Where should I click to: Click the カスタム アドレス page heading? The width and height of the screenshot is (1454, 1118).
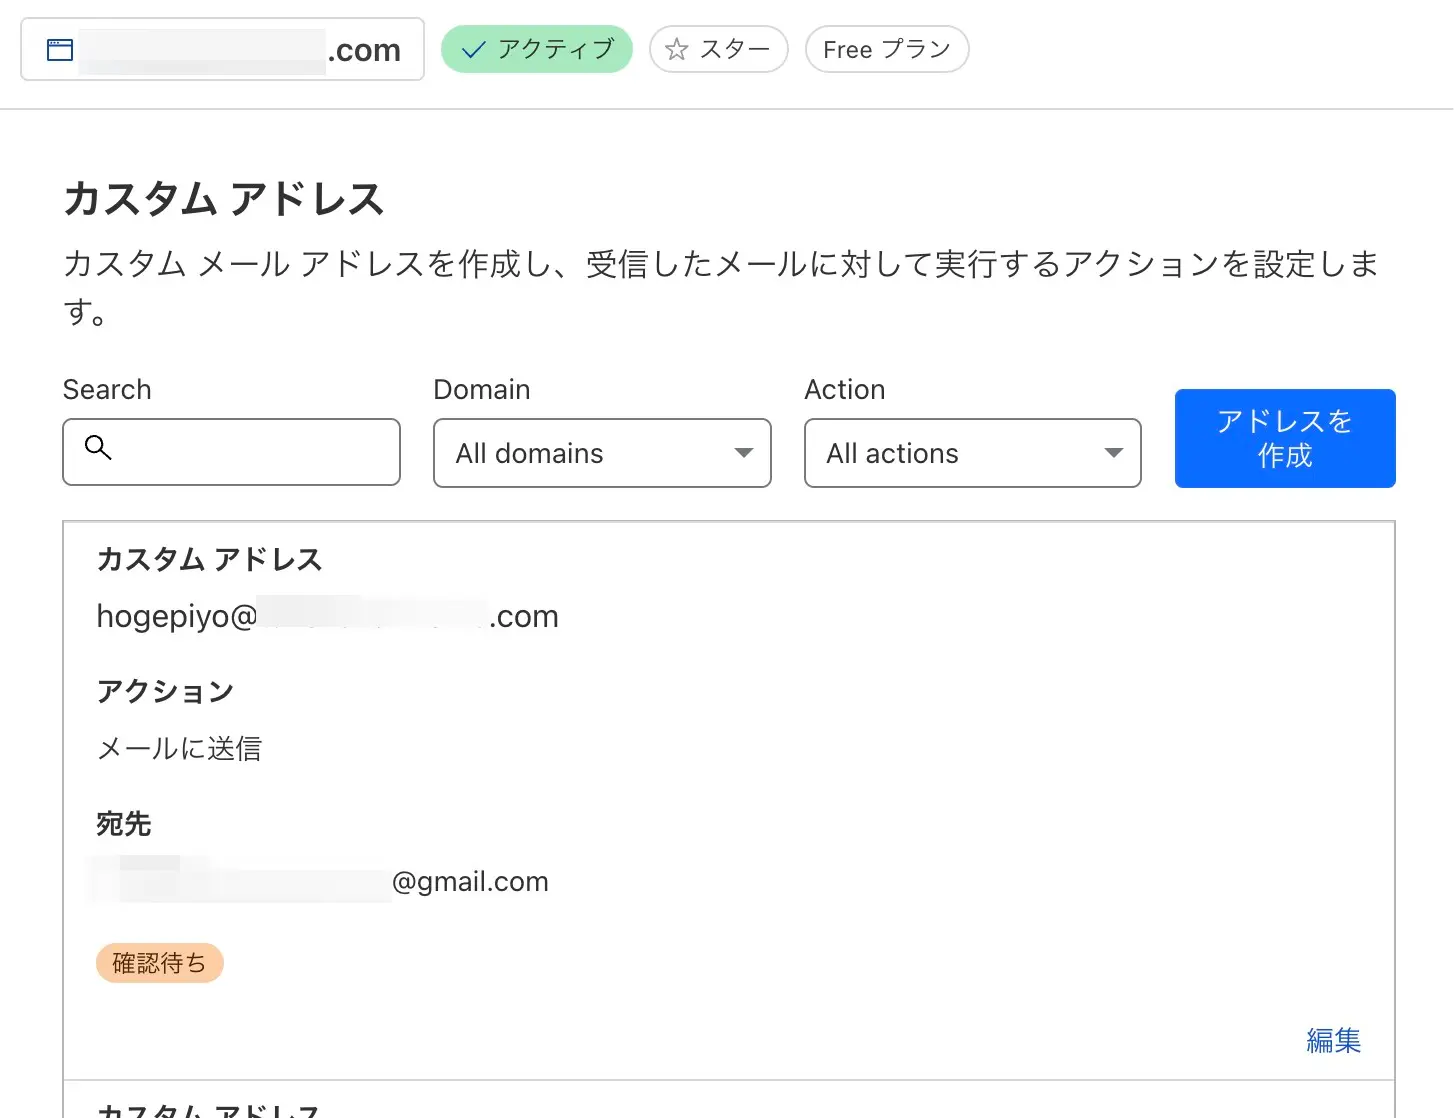pos(224,198)
